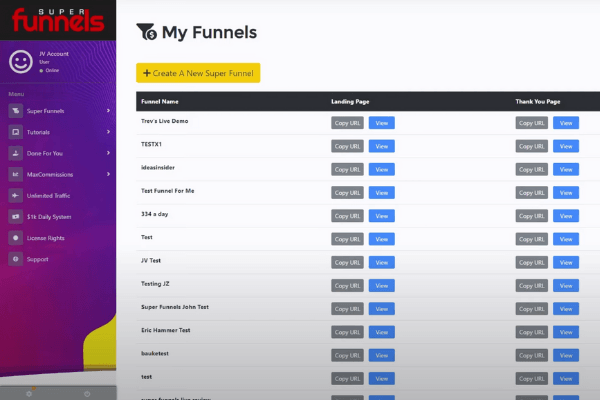The height and width of the screenshot is (400, 600).
Task: View landing page for ideasinsider
Action: coord(382,170)
